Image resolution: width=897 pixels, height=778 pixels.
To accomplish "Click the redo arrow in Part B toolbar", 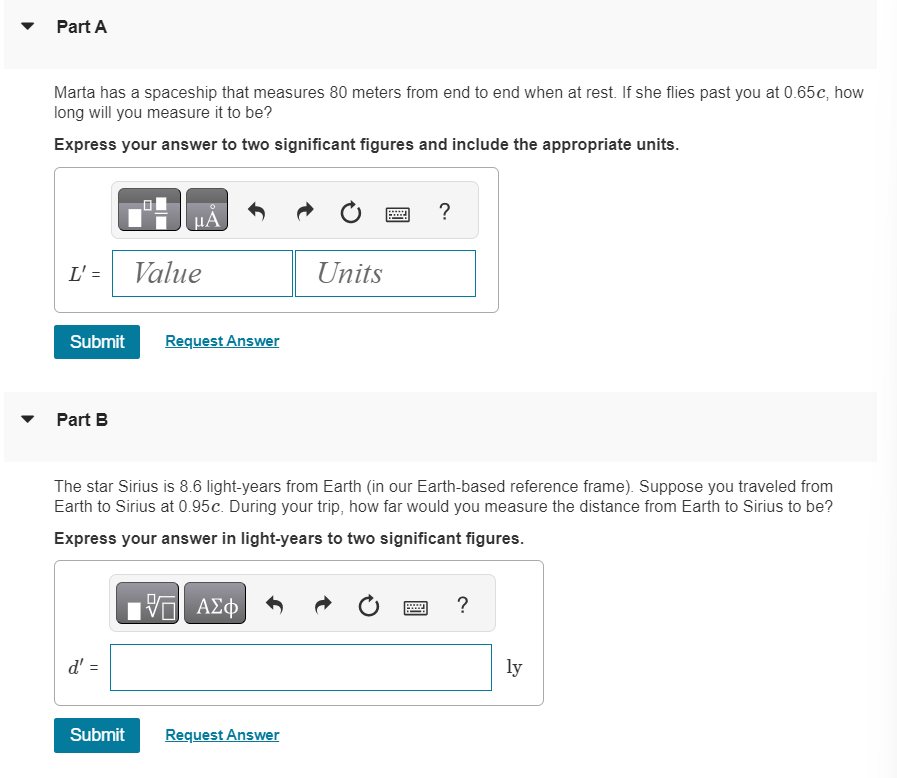I will [322, 604].
